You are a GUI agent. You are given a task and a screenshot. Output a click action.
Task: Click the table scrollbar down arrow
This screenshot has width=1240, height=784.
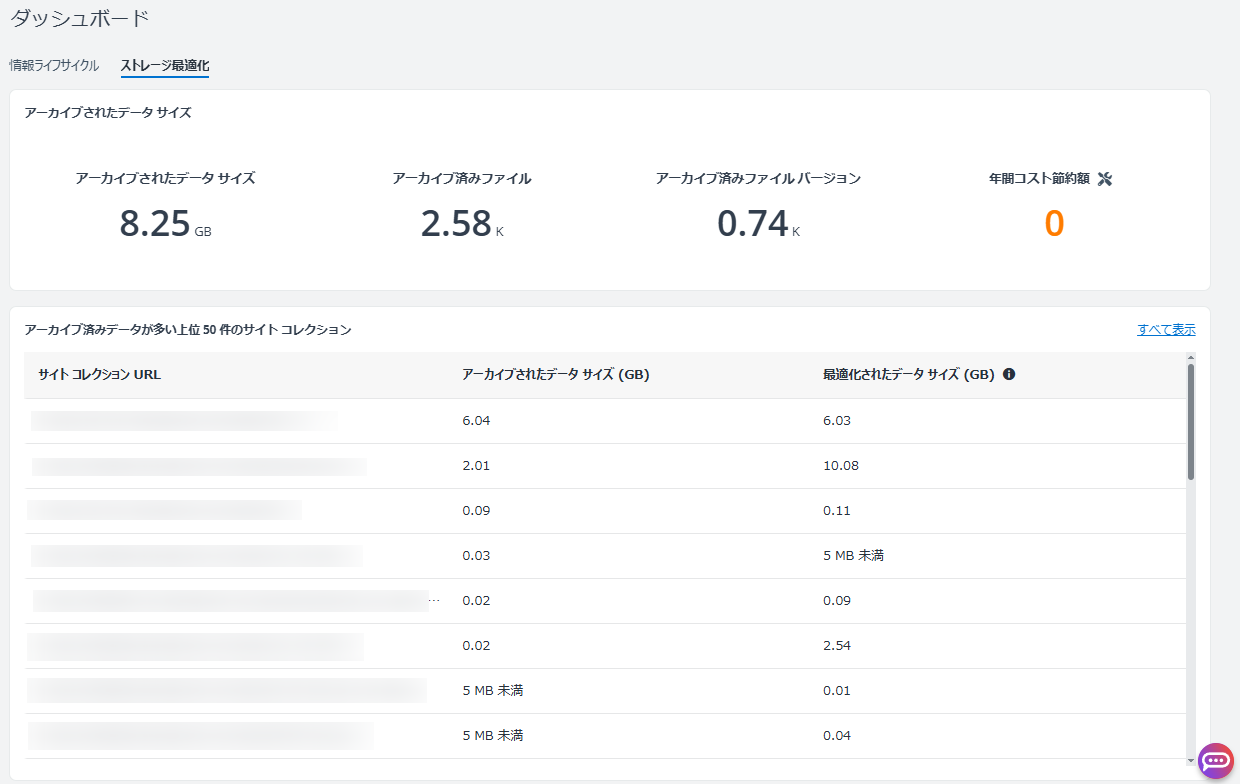[1190, 760]
